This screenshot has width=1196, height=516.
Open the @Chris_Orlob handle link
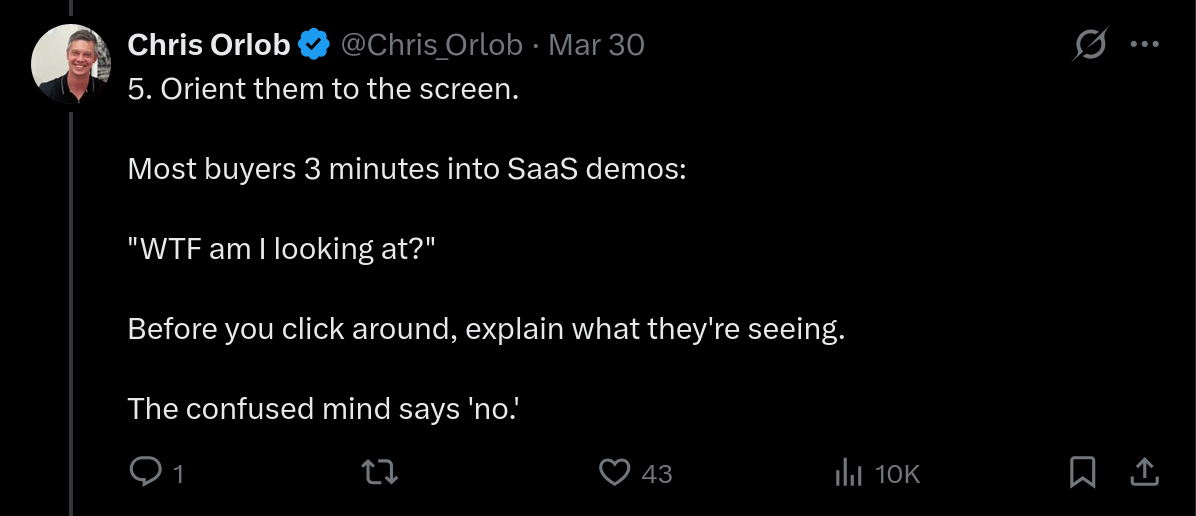(x=432, y=45)
